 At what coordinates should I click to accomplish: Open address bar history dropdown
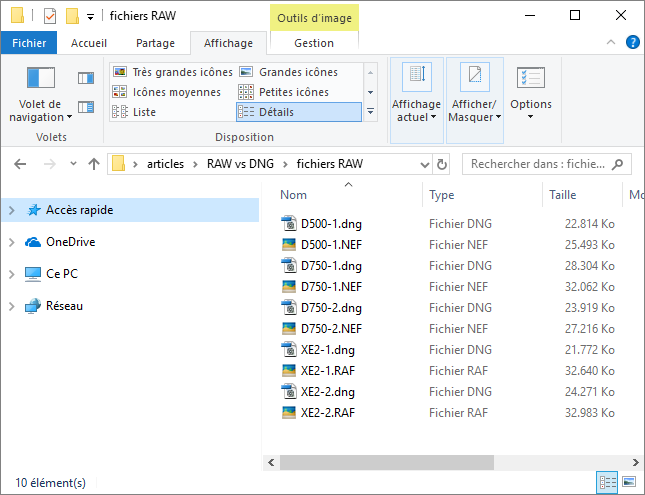pyautogui.click(x=425, y=164)
